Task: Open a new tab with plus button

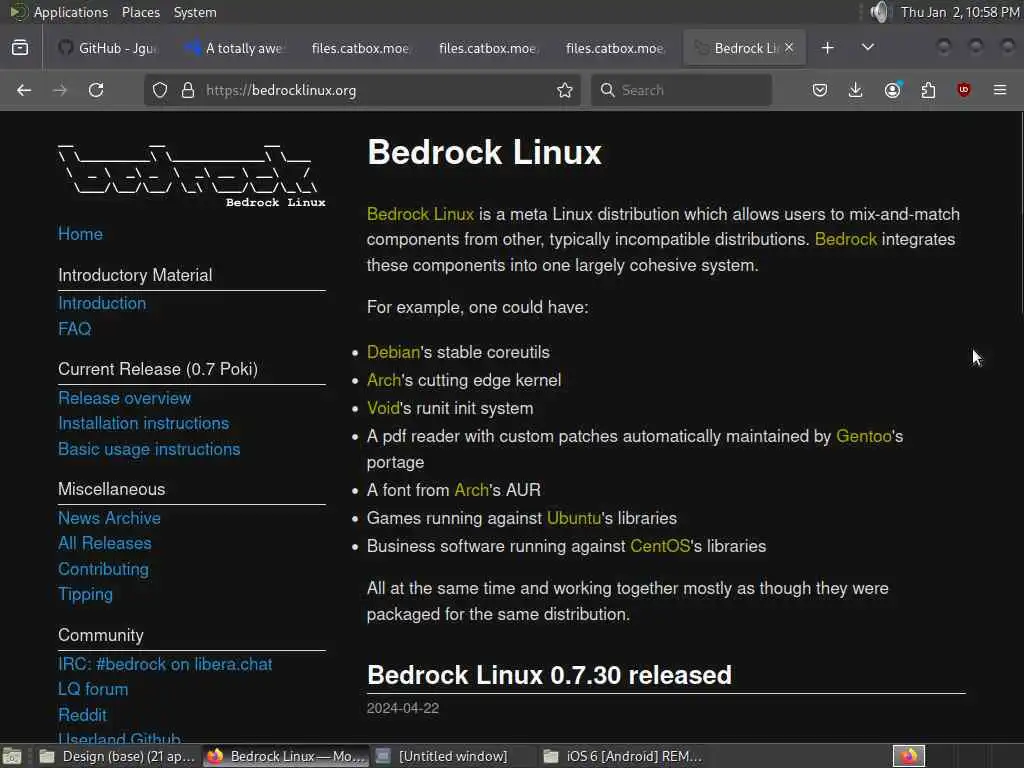Action: (x=827, y=48)
